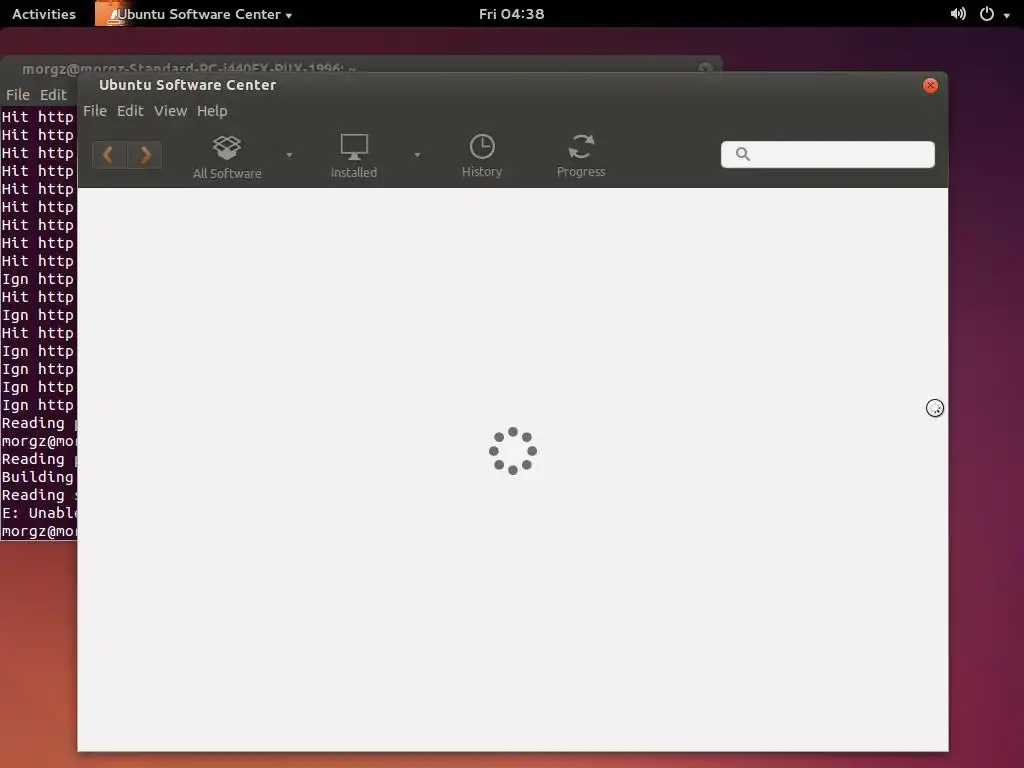Open Software Center Edit menu
1024x768 pixels.
130,111
